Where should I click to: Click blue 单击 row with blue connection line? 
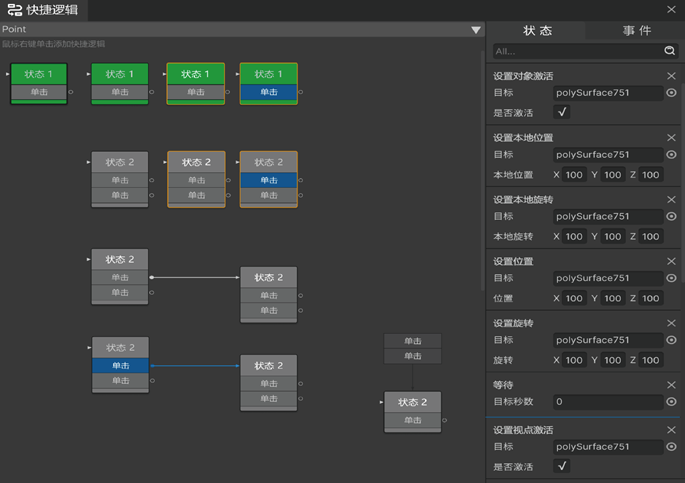pyautogui.click(x=121, y=366)
